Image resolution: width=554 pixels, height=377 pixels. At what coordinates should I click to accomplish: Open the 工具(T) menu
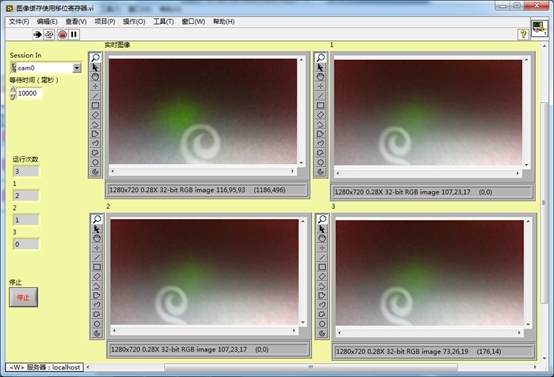(x=163, y=22)
